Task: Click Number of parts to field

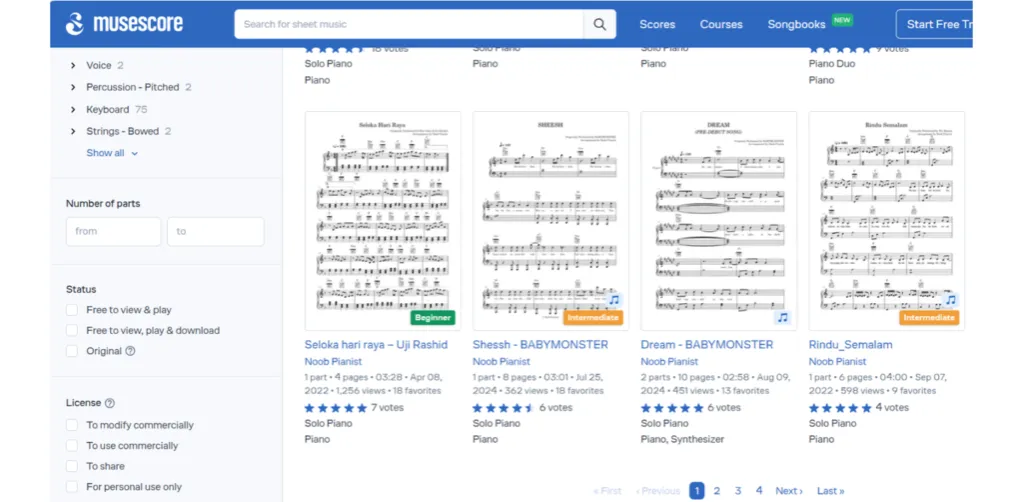Action: pyautogui.click(x=215, y=232)
